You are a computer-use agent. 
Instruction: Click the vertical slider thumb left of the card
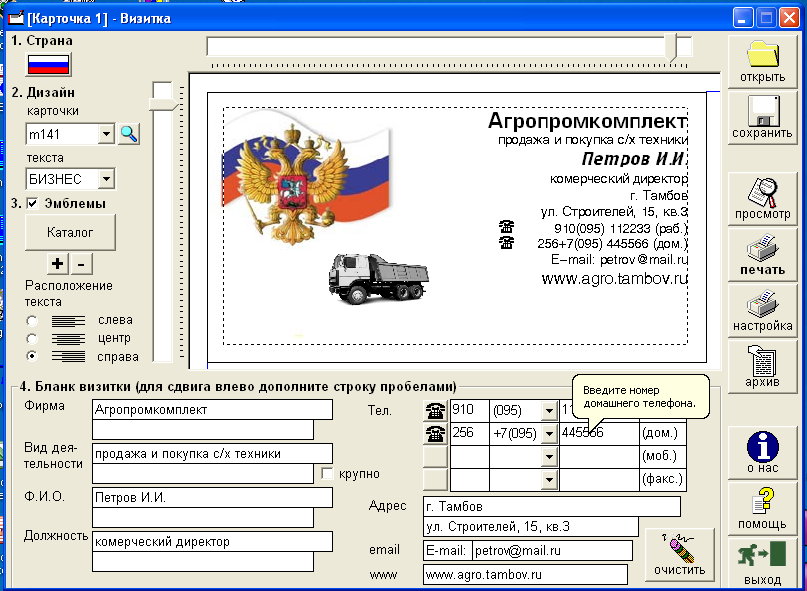pos(163,104)
